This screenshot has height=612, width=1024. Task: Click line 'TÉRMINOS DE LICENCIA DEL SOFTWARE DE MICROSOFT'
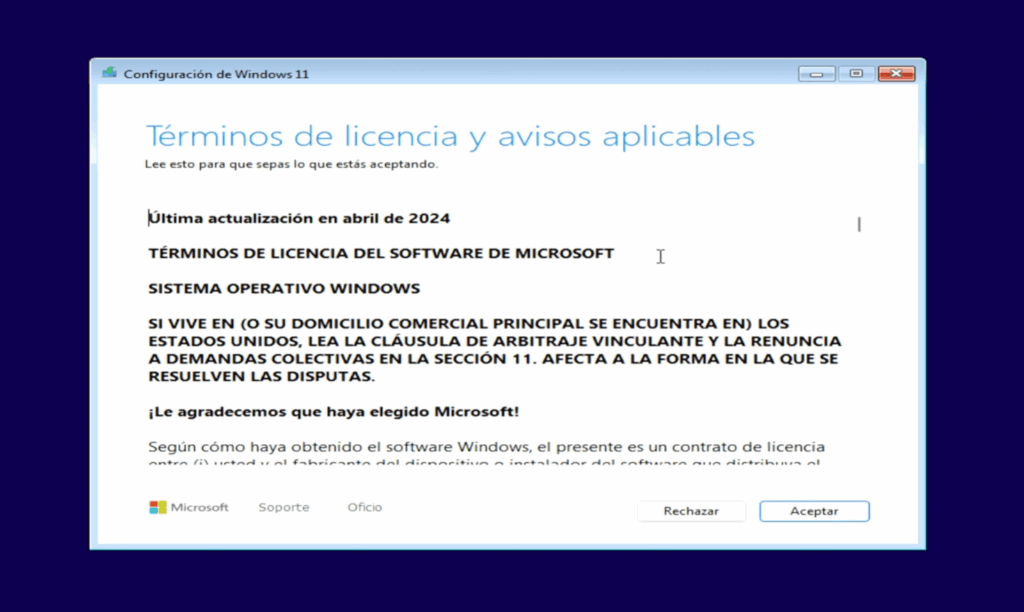(381, 253)
